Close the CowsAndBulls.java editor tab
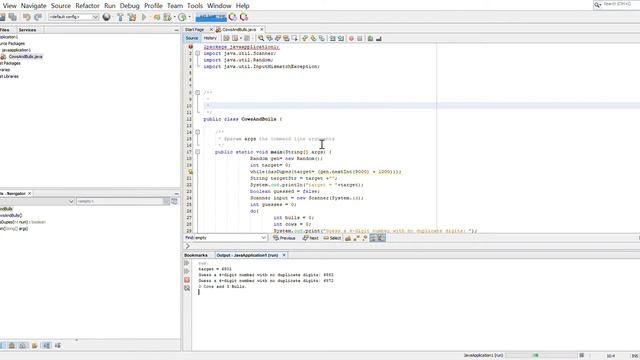 pyautogui.click(x=262, y=30)
